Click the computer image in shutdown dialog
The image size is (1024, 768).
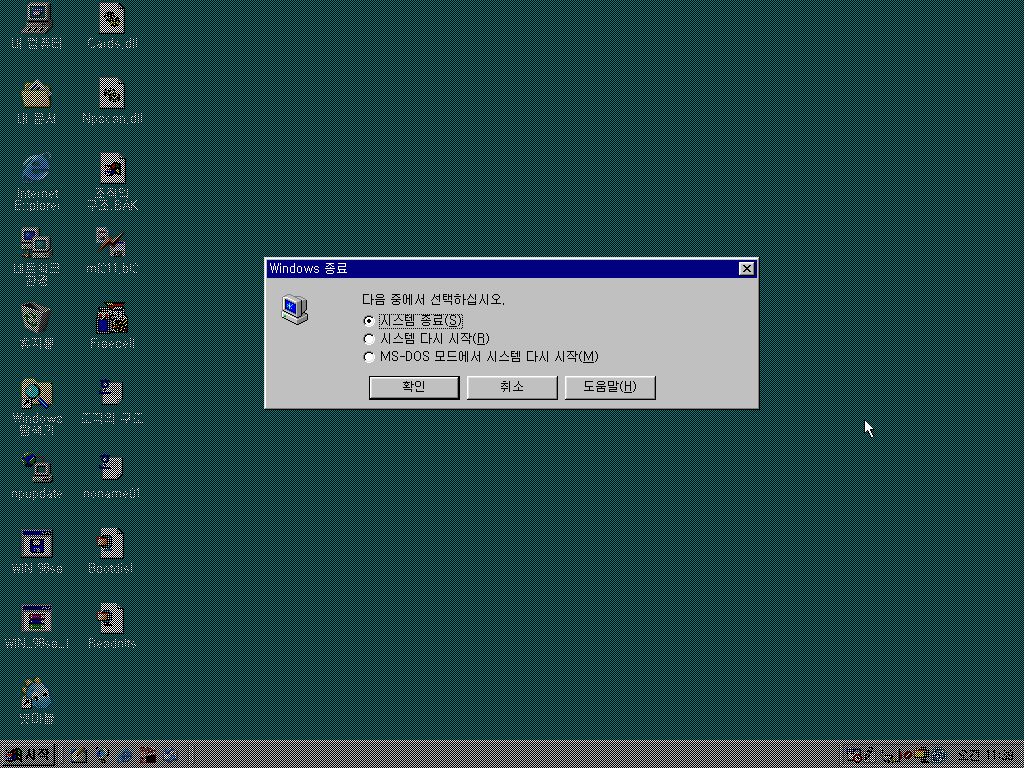coord(295,310)
